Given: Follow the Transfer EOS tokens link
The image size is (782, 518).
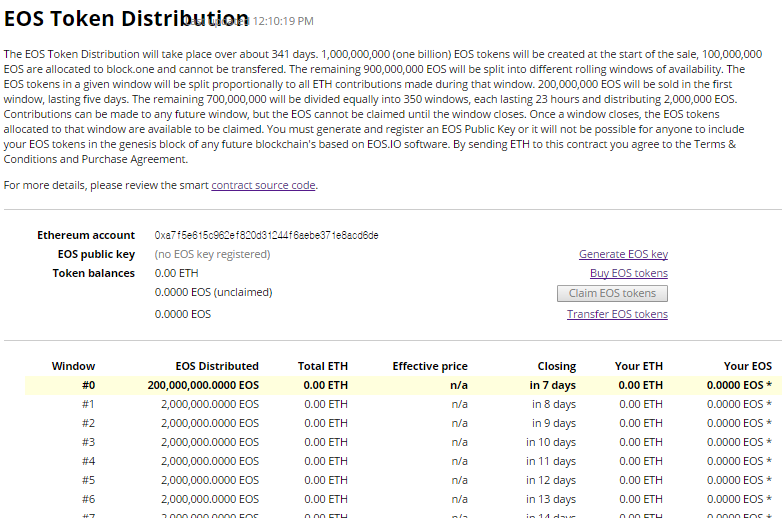Looking at the screenshot, I should (x=617, y=314).
